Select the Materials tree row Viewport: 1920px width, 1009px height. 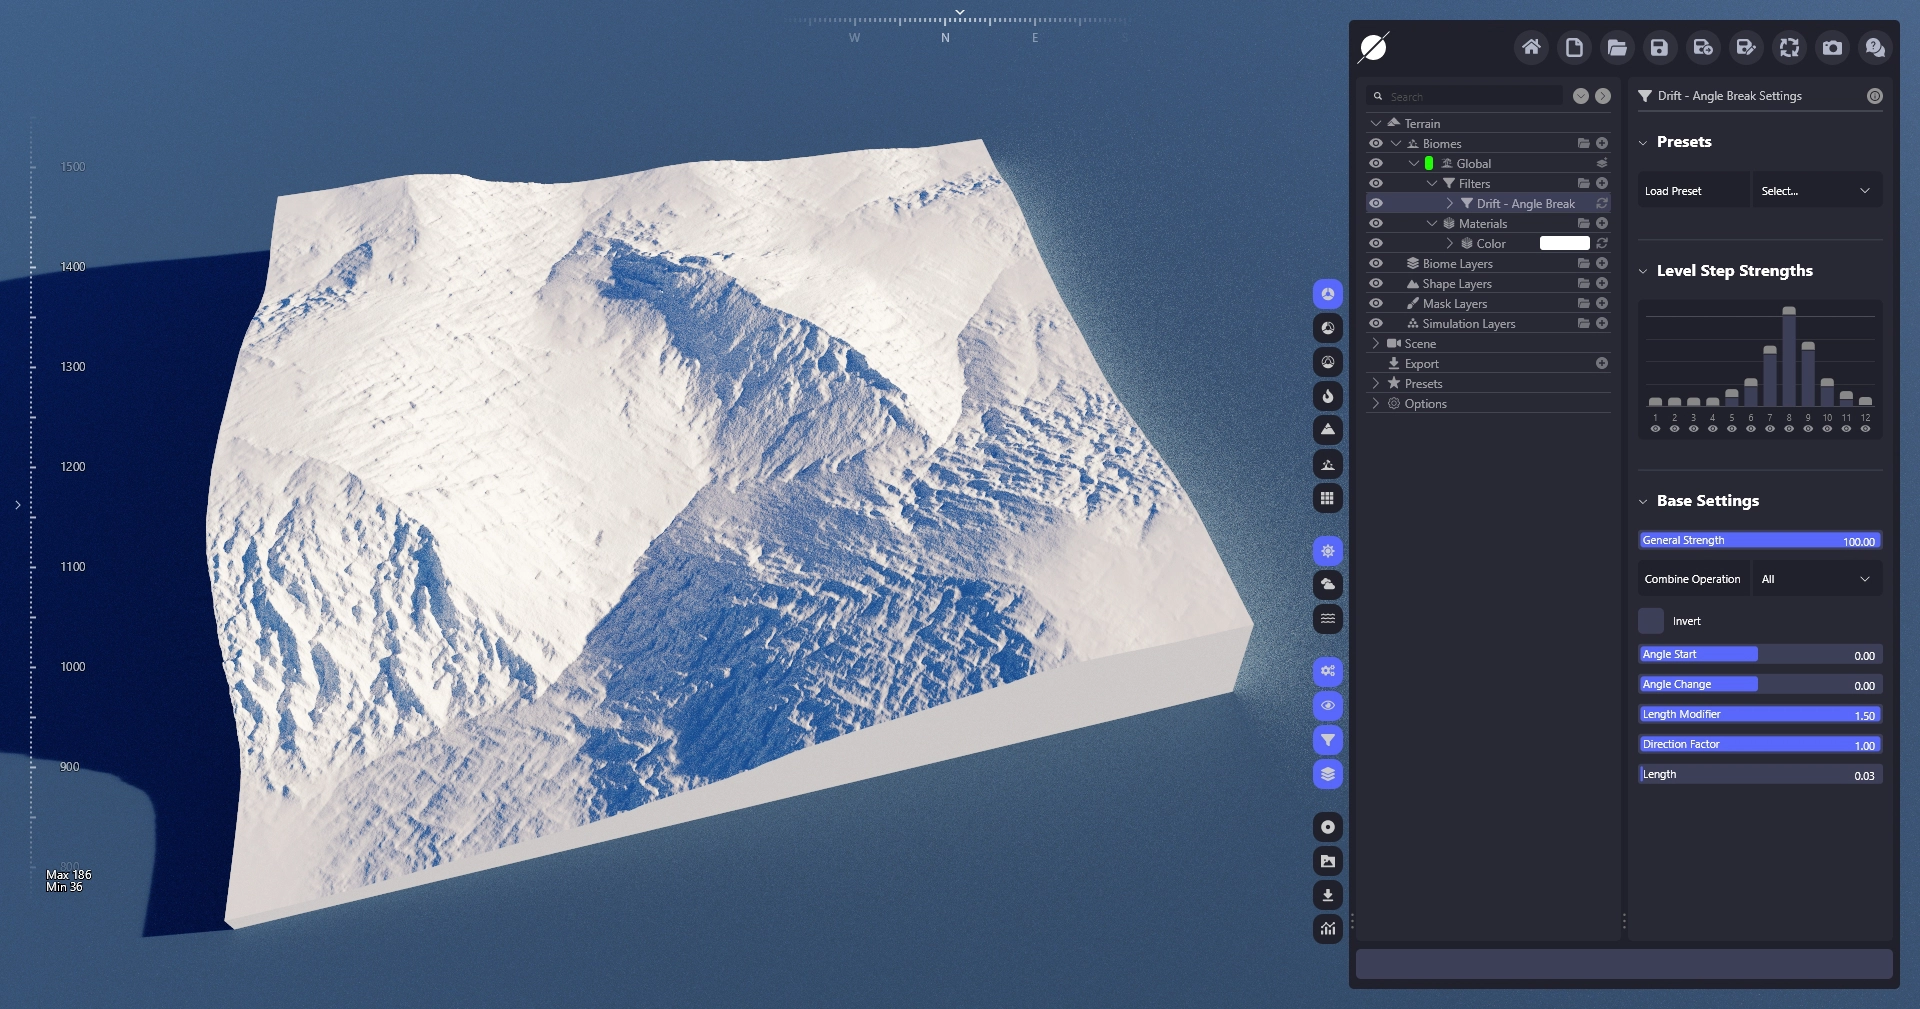click(x=1488, y=223)
